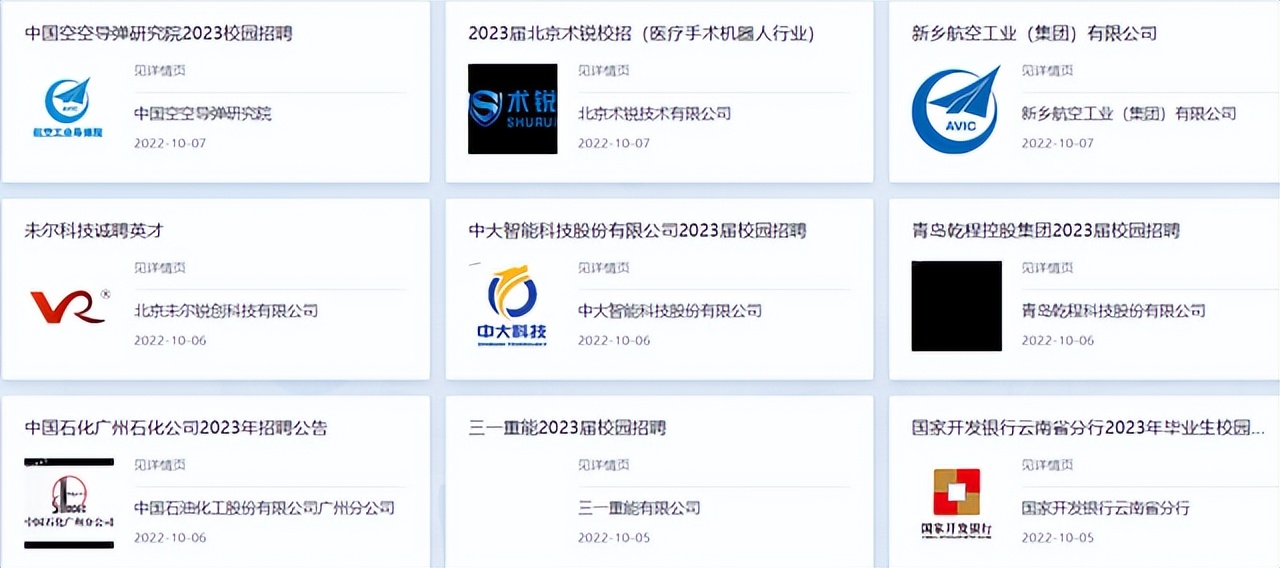Click the red VR logo of 未尔科技
This screenshot has height=568, width=1280.
69,306
